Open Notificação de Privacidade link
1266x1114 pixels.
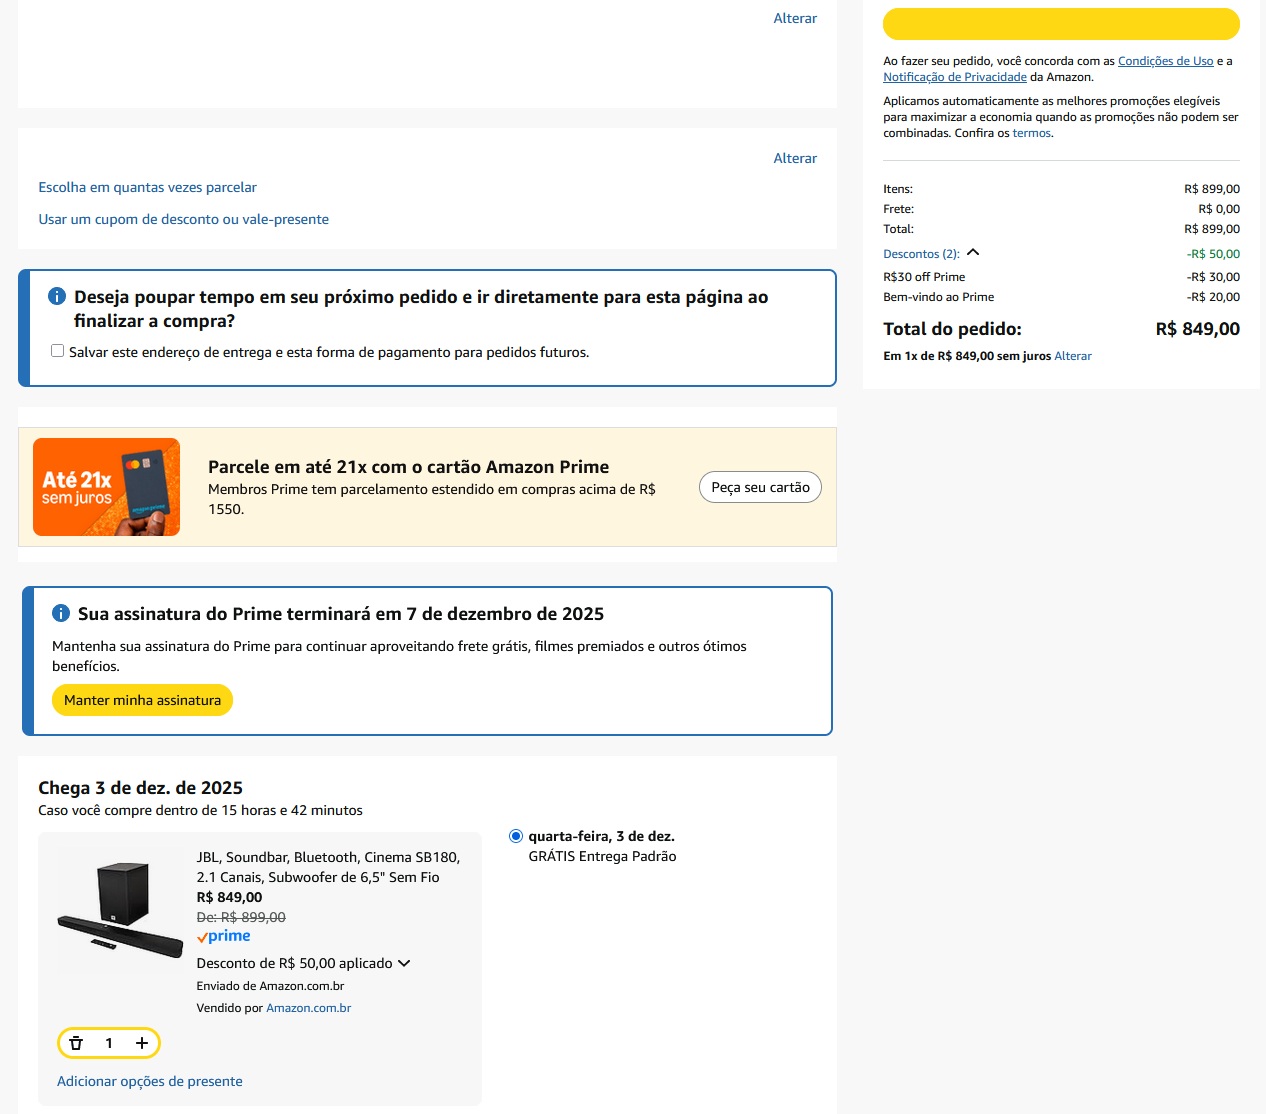(x=954, y=77)
